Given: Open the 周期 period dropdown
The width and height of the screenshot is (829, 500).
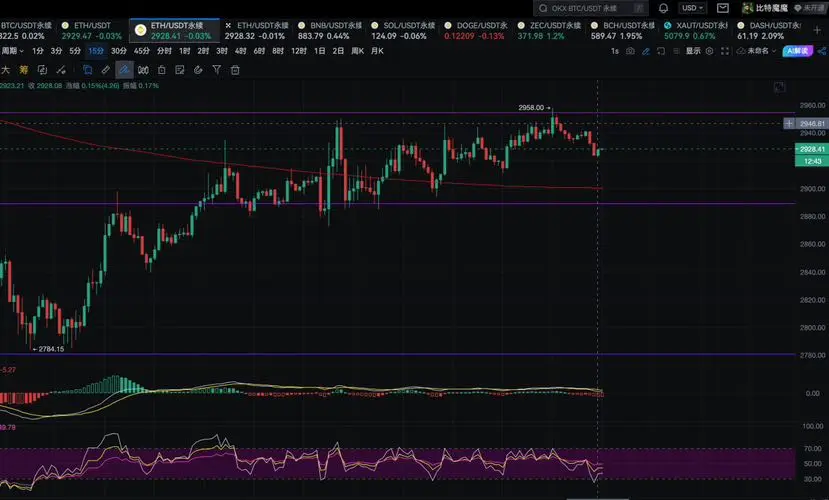Looking at the screenshot, I should click(13, 51).
